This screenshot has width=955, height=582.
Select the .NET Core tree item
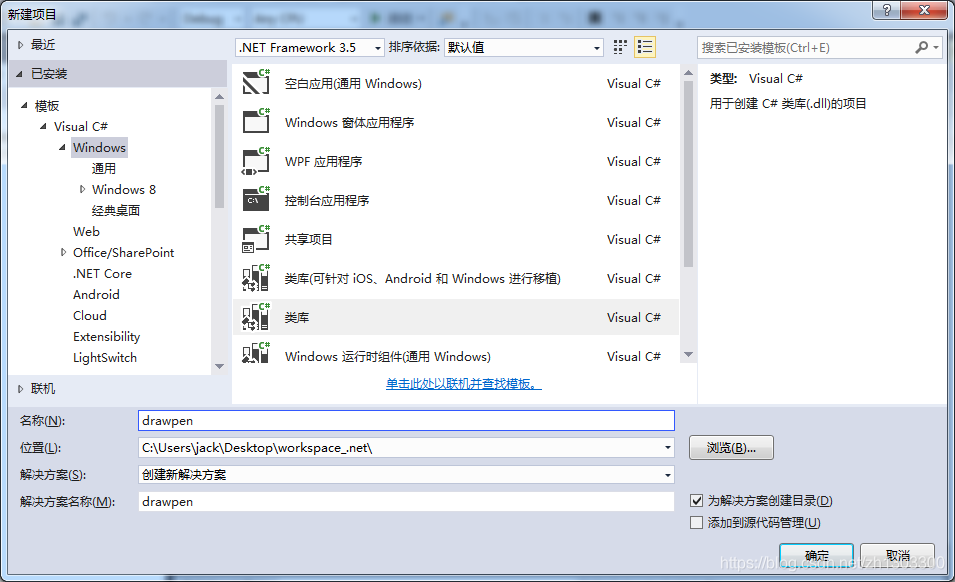(x=102, y=273)
